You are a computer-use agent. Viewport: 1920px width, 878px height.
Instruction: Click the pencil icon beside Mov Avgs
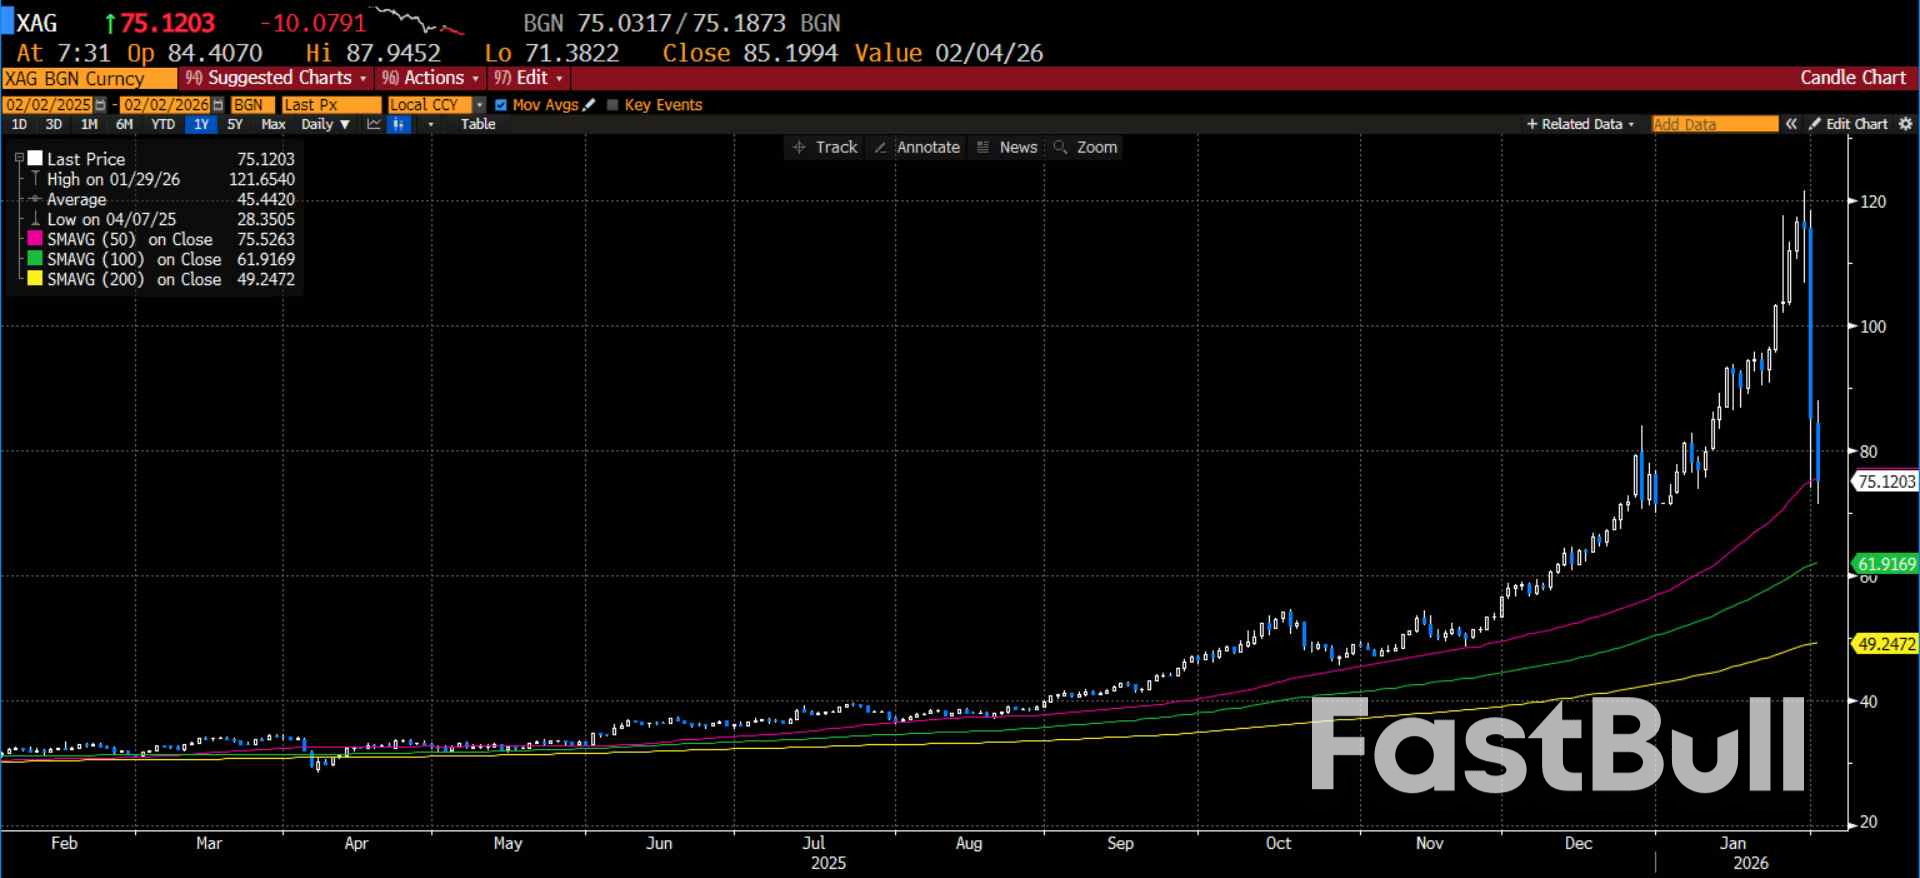point(589,105)
